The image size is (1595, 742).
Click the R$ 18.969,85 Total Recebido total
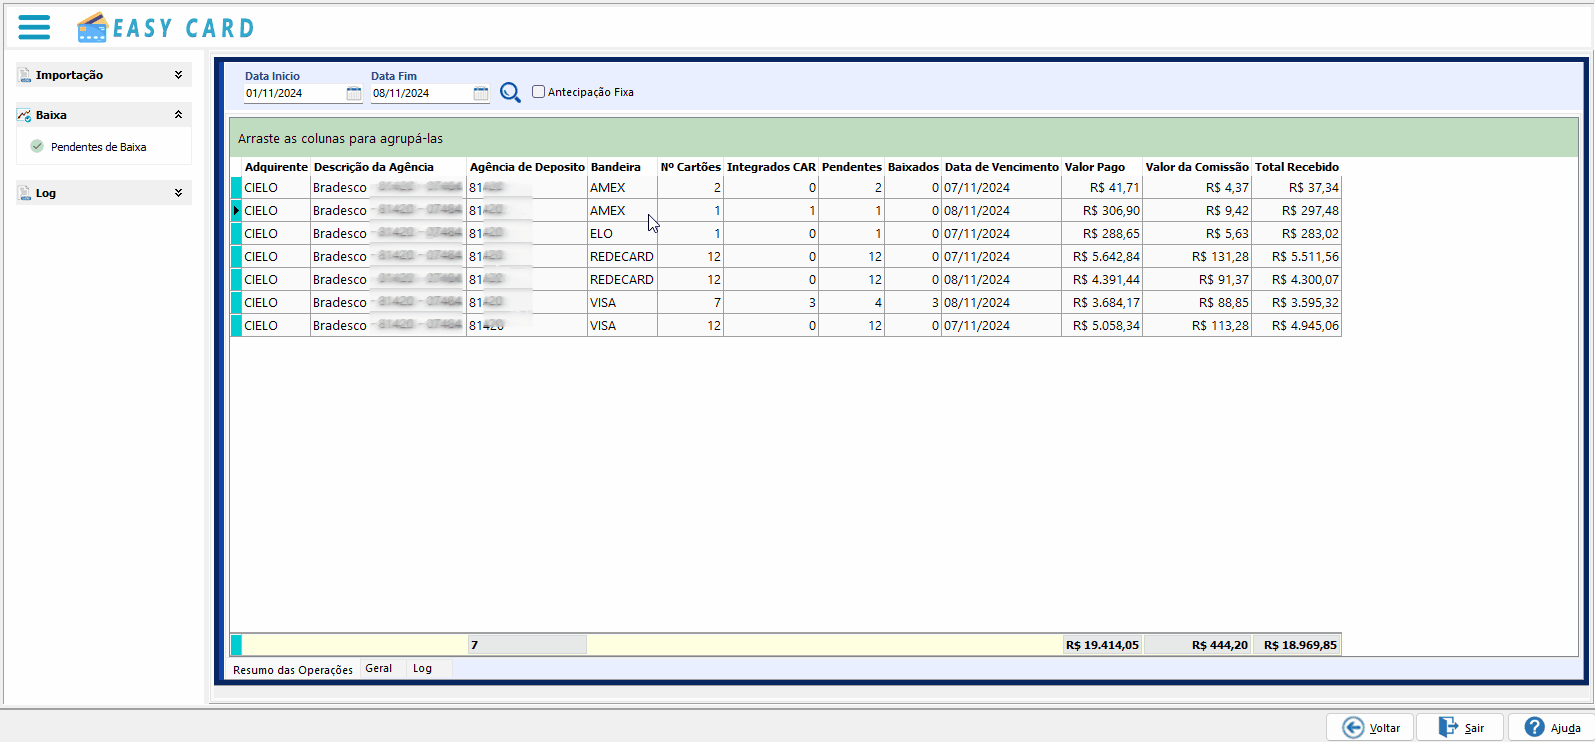[1296, 645]
